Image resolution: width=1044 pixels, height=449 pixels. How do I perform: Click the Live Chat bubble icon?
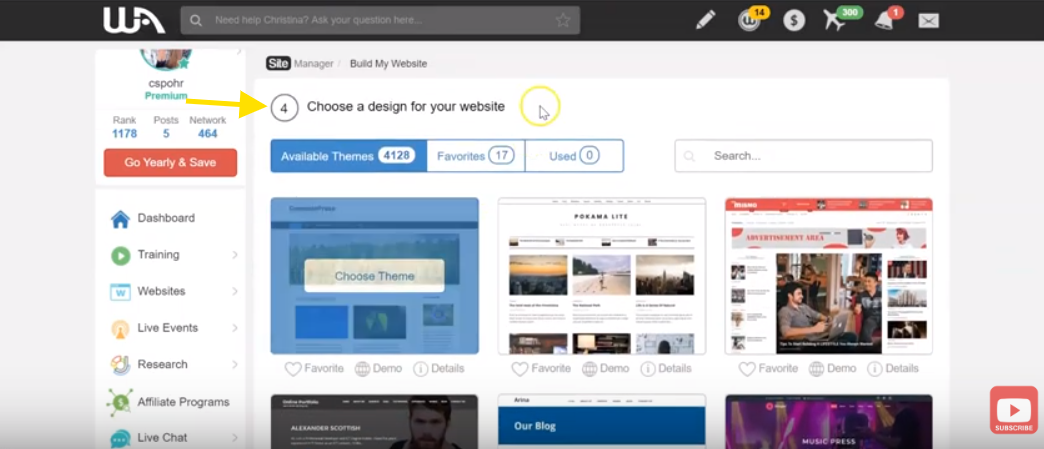[x=121, y=438]
